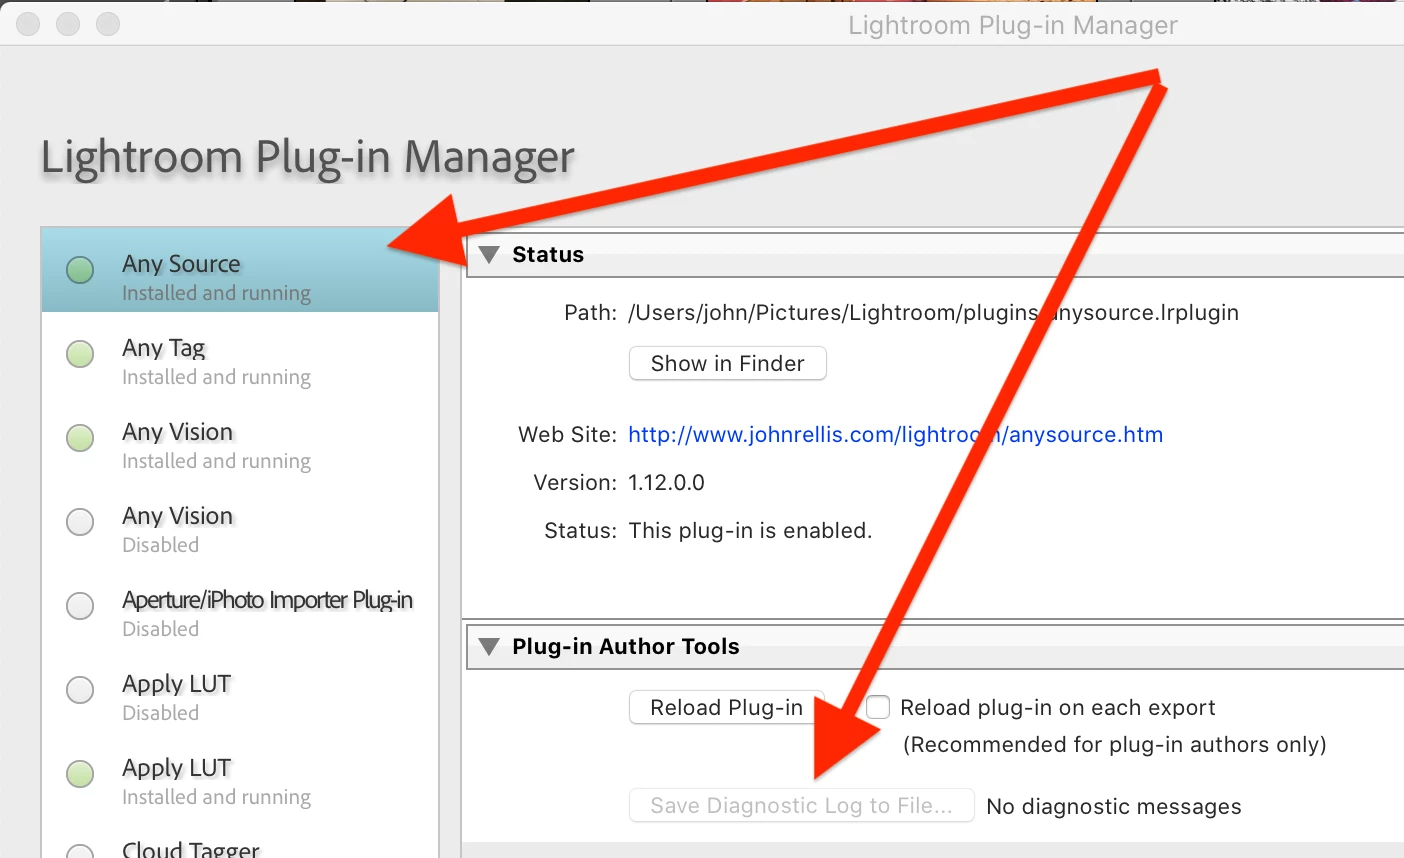Open the johnrellis.com anysource website link
Image resolution: width=1404 pixels, height=858 pixels.
895,435
